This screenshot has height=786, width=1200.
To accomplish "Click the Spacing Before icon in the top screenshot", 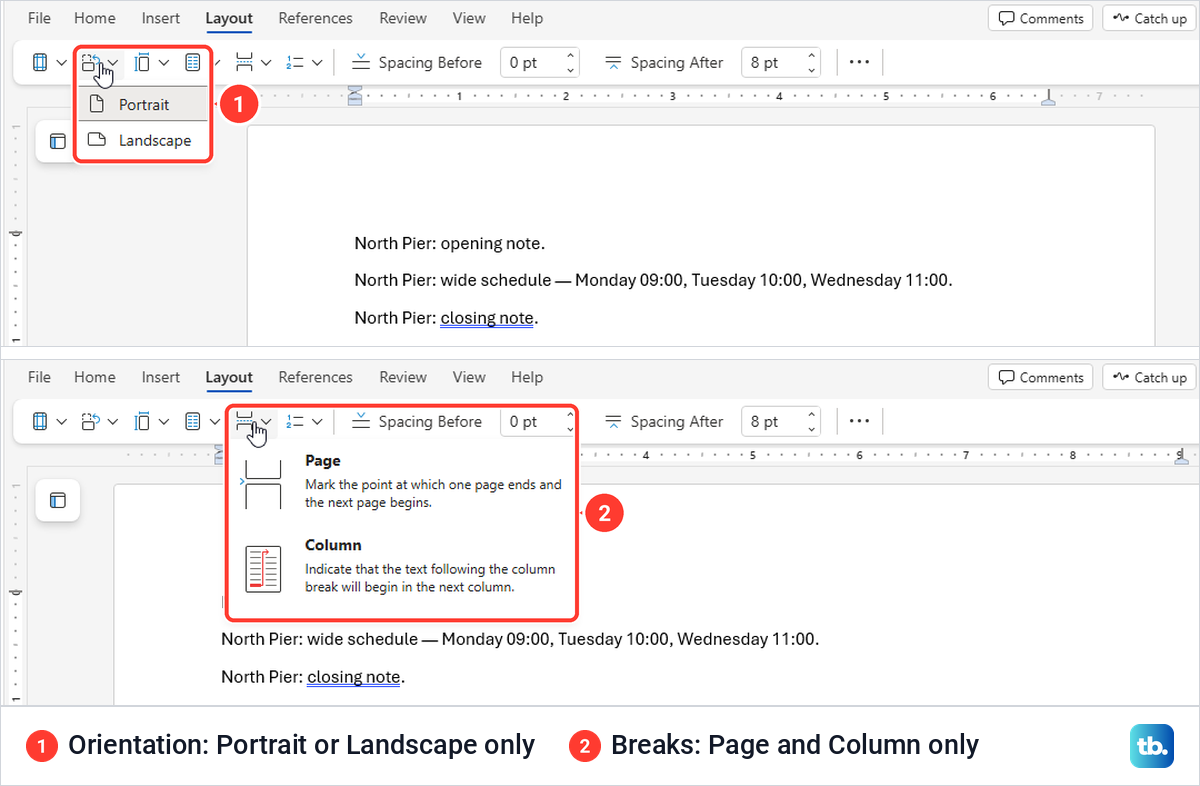I will pos(362,62).
